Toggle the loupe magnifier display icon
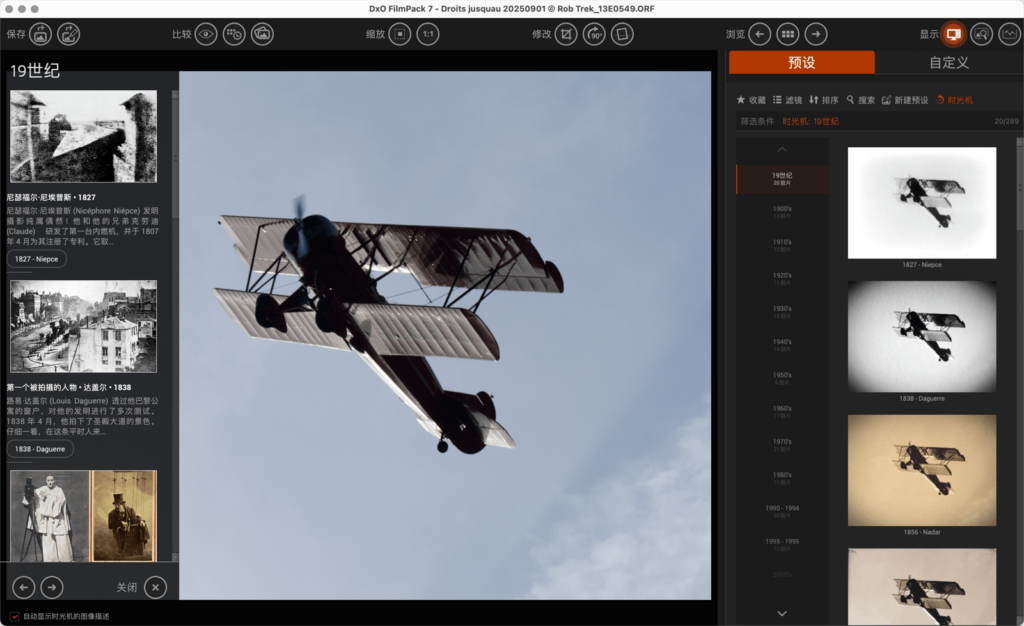Image resolution: width=1024 pixels, height=626 pixels. 982,34
